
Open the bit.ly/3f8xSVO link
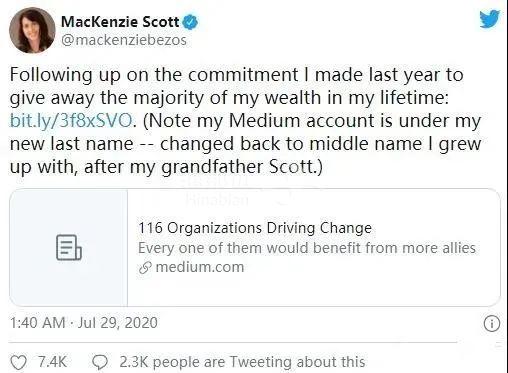pyautogui.click(x=71, y=120)
